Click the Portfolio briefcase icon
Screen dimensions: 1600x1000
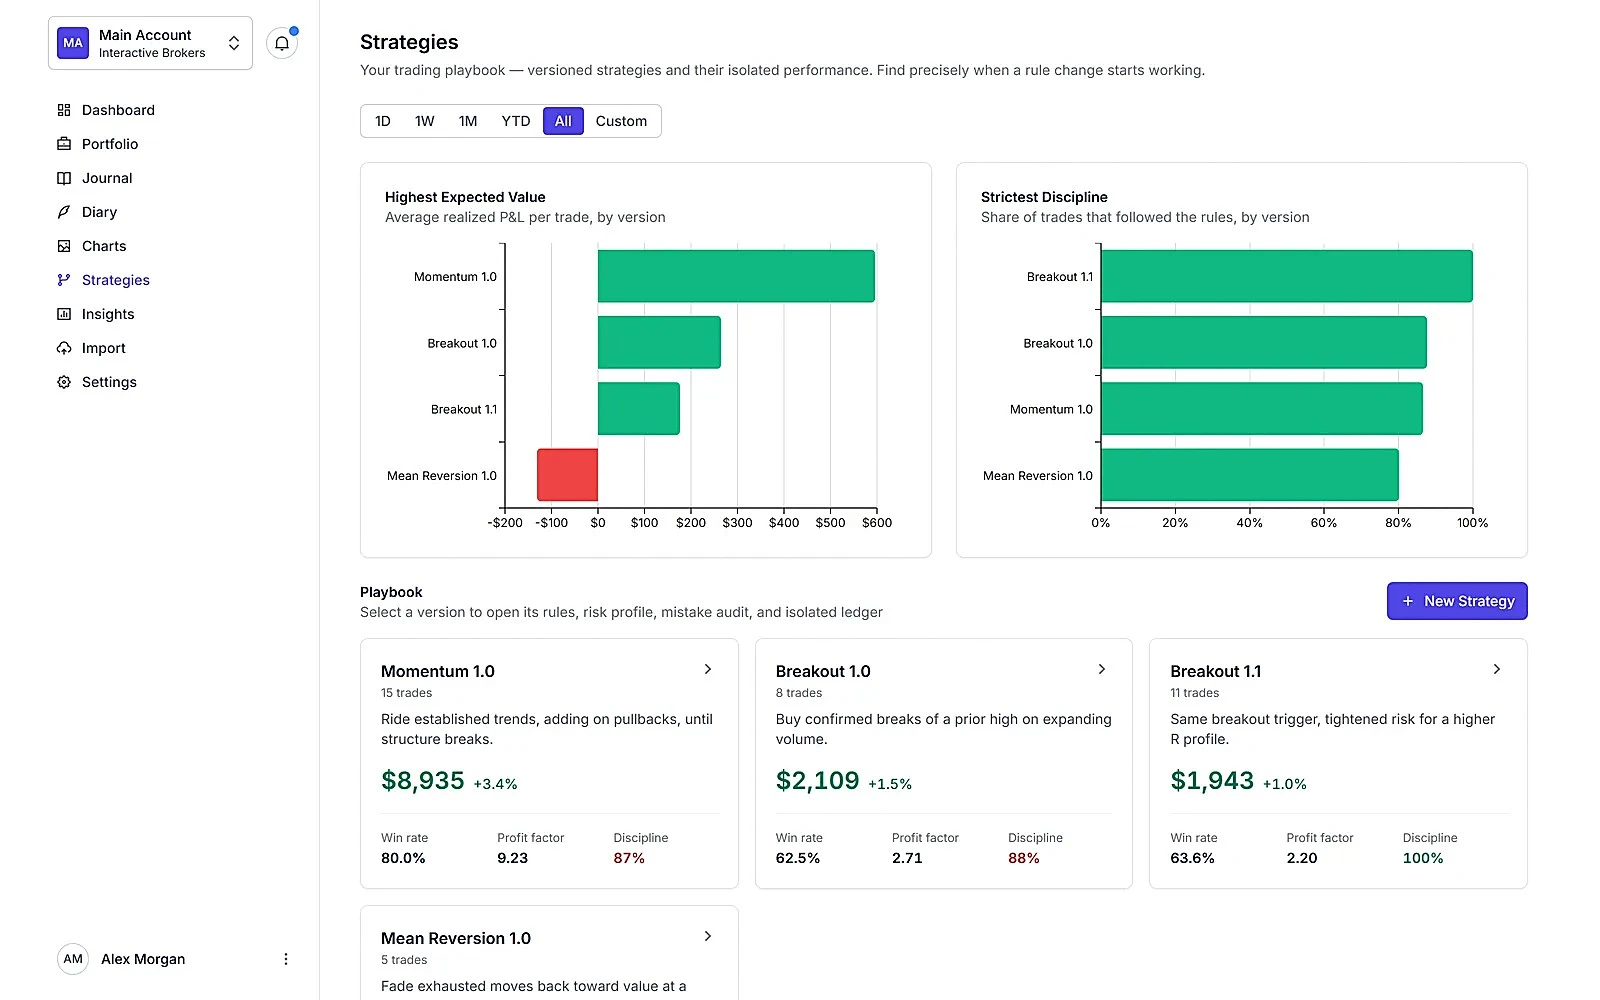64,144
